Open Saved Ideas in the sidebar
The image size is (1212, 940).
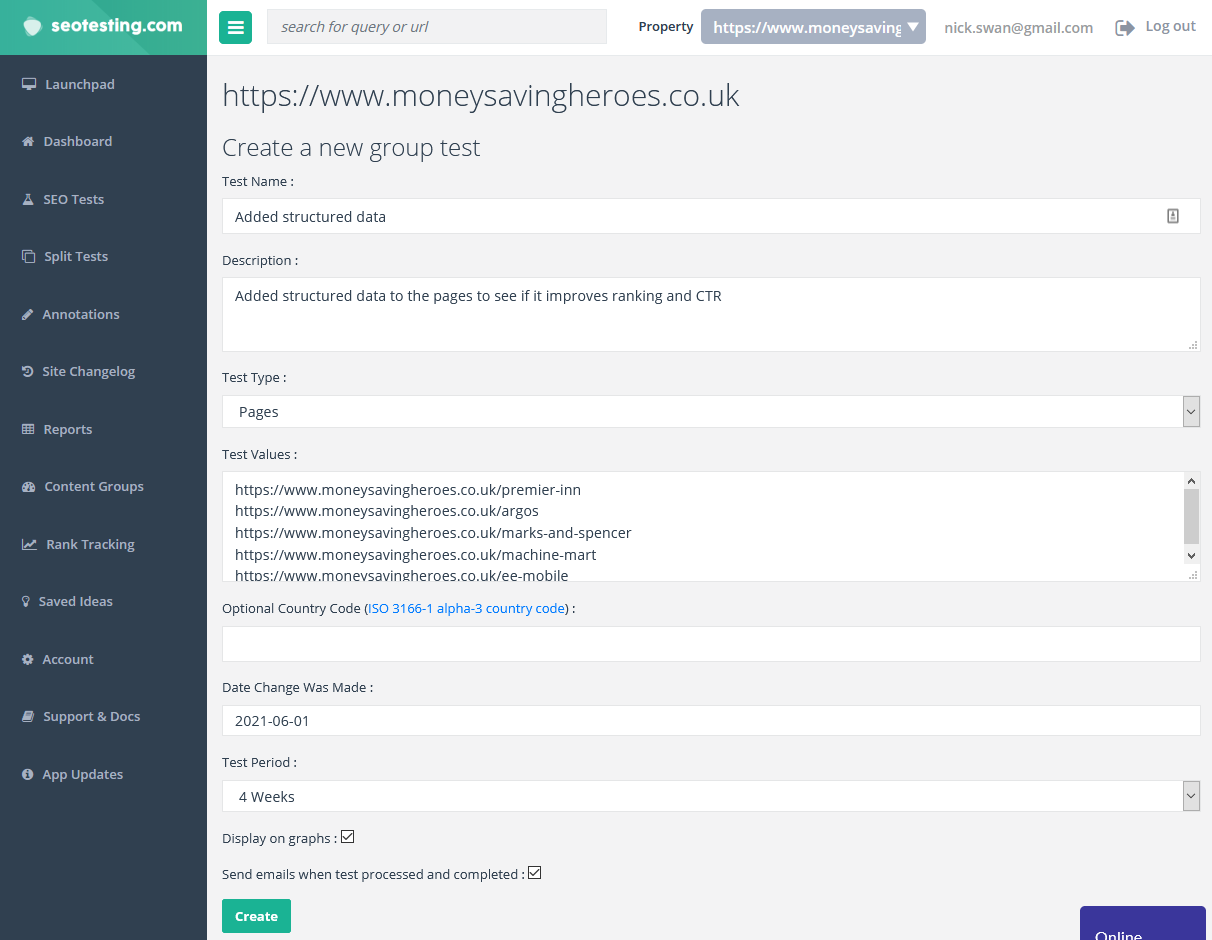[76, 601]
